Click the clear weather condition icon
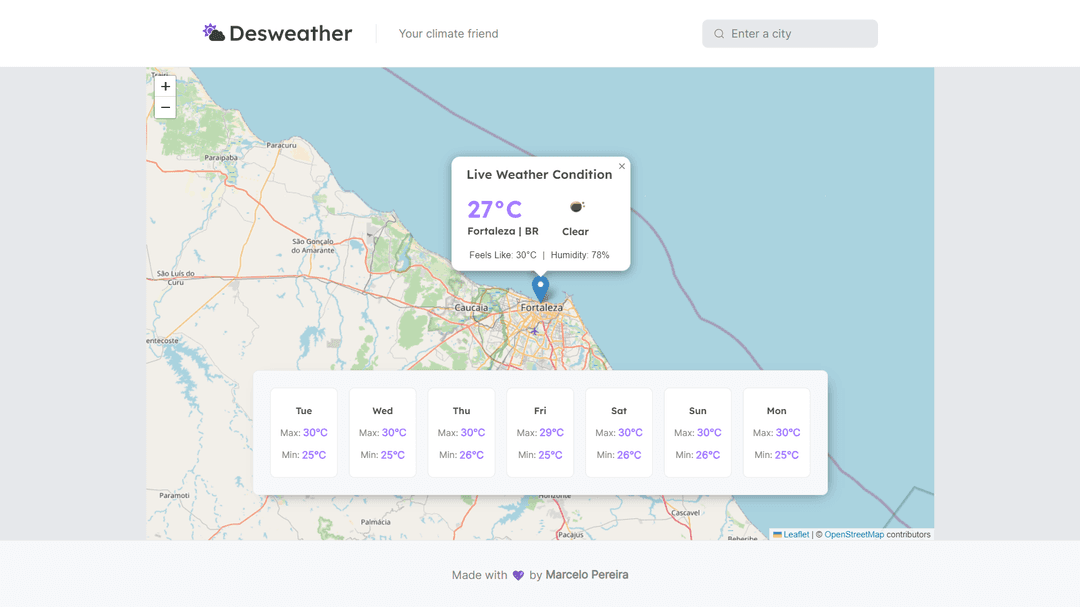The width and height of the screenshot is (1080, 607). coord(576,207)
